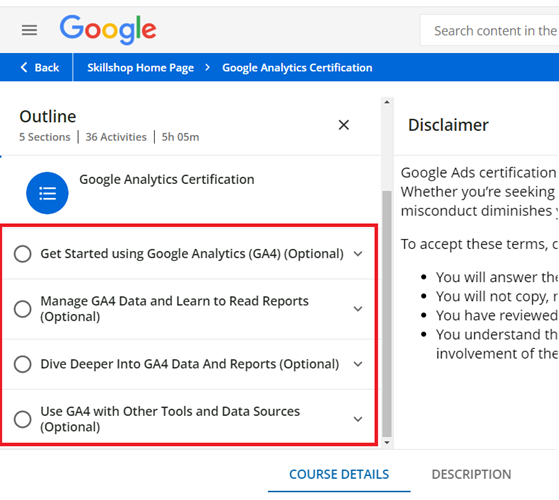This screenshot has width=559, height=500.
Task: Click Dive Deeper Into GA4 Data label
Action: tap(190, 364)
